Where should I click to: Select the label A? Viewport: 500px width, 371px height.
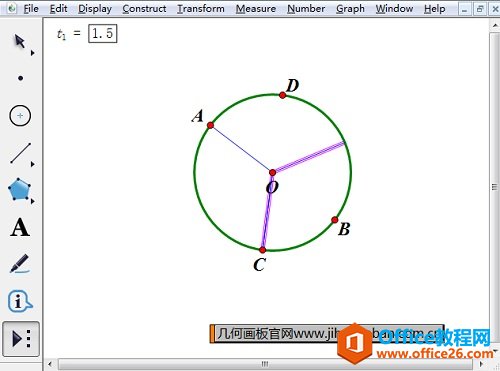tap(198, 116)
